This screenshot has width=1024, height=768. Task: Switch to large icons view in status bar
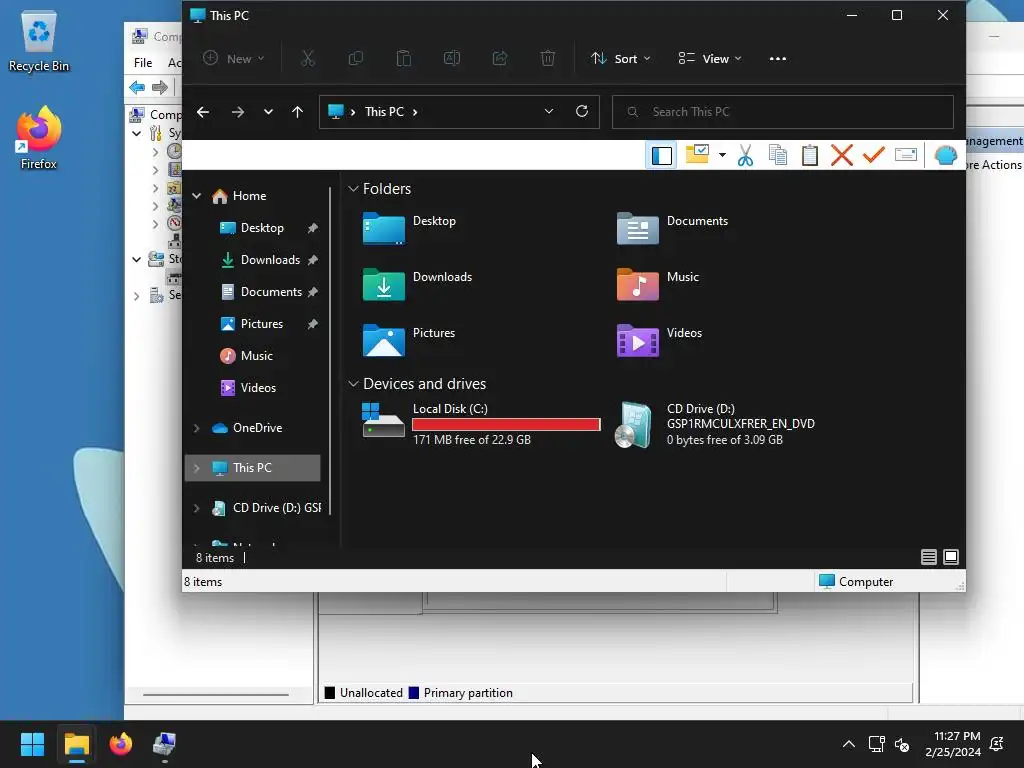click(951, 556)
